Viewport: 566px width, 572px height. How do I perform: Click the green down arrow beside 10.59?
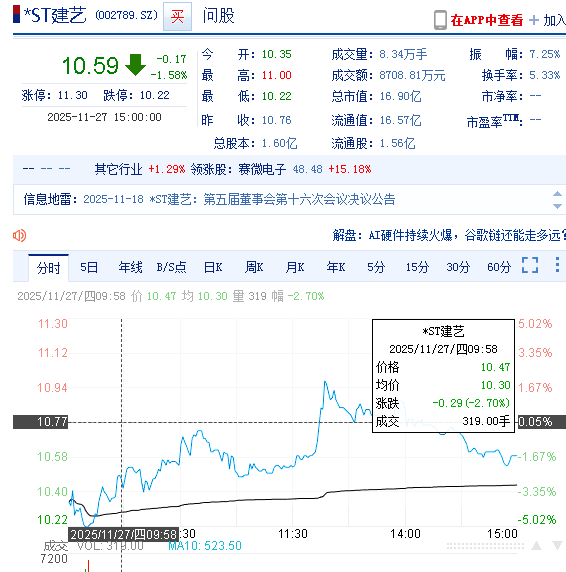[x=135, y=65]
